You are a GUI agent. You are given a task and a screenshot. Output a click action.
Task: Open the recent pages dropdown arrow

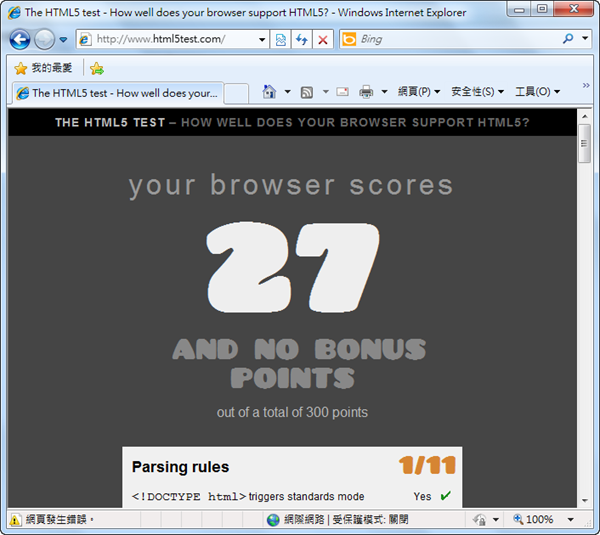64,39
